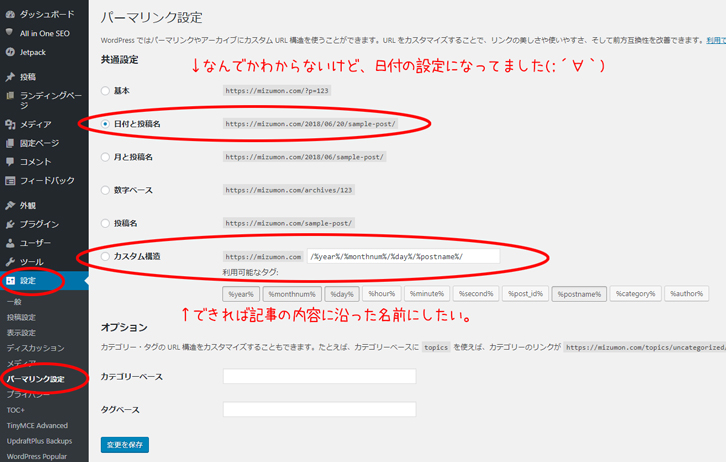Viewport: 726px width, 462px height.
Task: Focus the custom structure text field
Action: coord(403,256)
